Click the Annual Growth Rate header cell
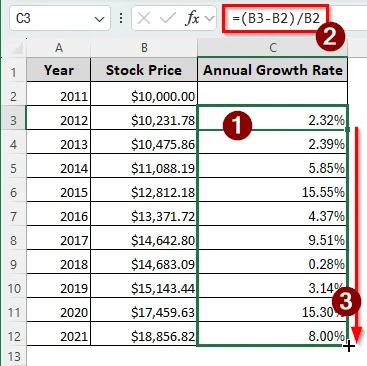Image resolution: width=367 pixels, height=366 pixels. tap(272, 70)
